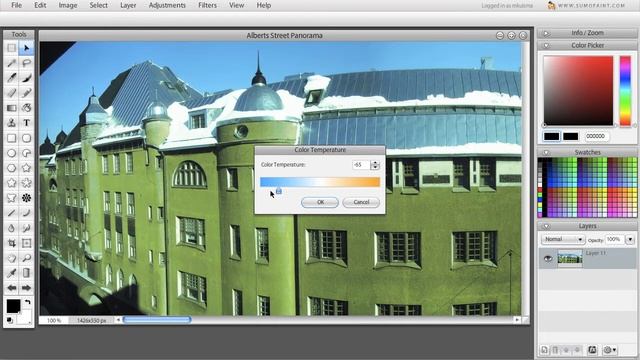Select the Clone Stamp tool
The width and height of the screenshot is (640, 360).
(x=11, y=123)
